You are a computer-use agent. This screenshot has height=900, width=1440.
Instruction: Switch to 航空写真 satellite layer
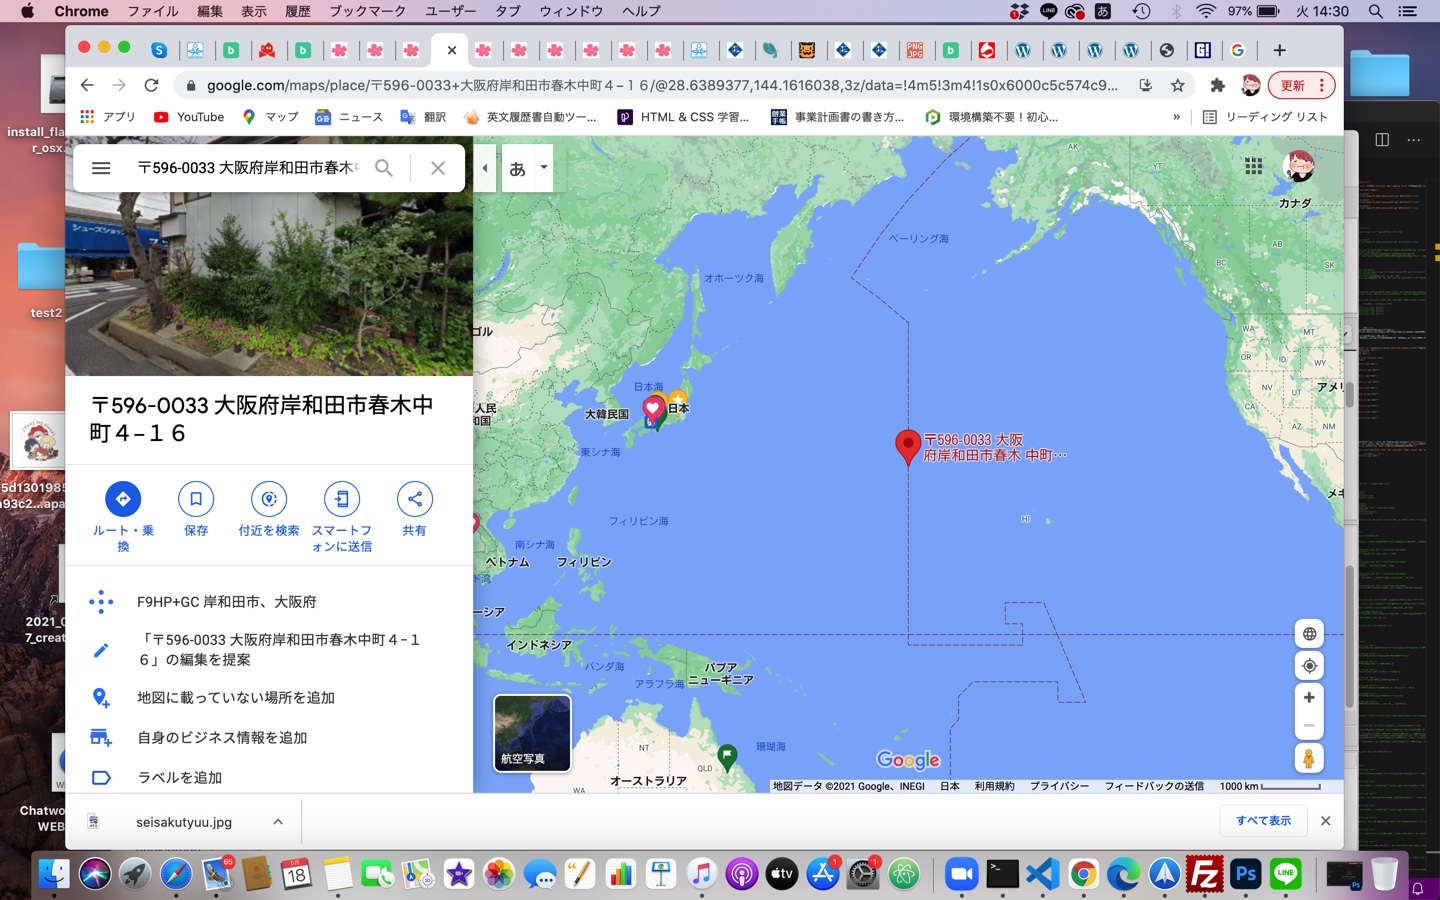point(532,733)
